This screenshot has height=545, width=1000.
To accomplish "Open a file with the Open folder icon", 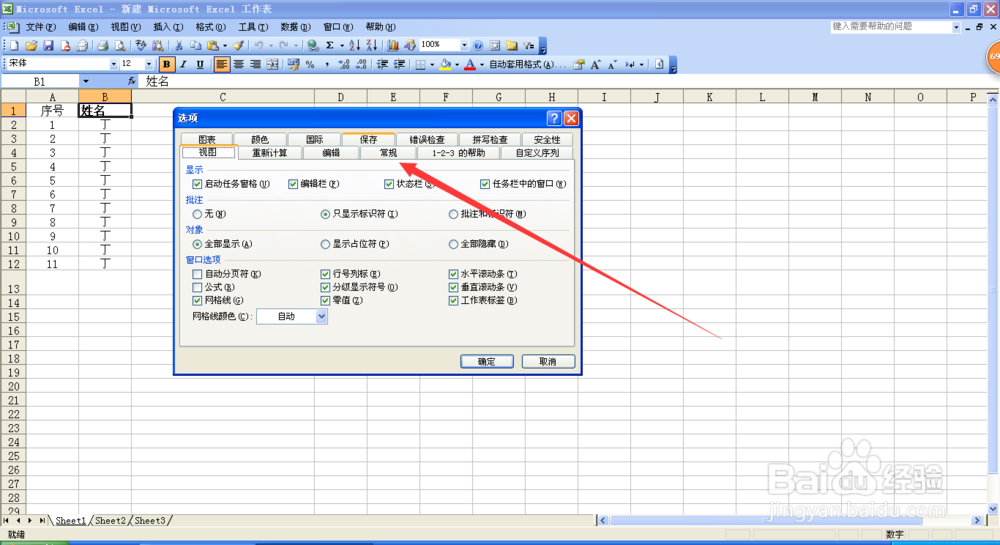I will tap(31, 45).
